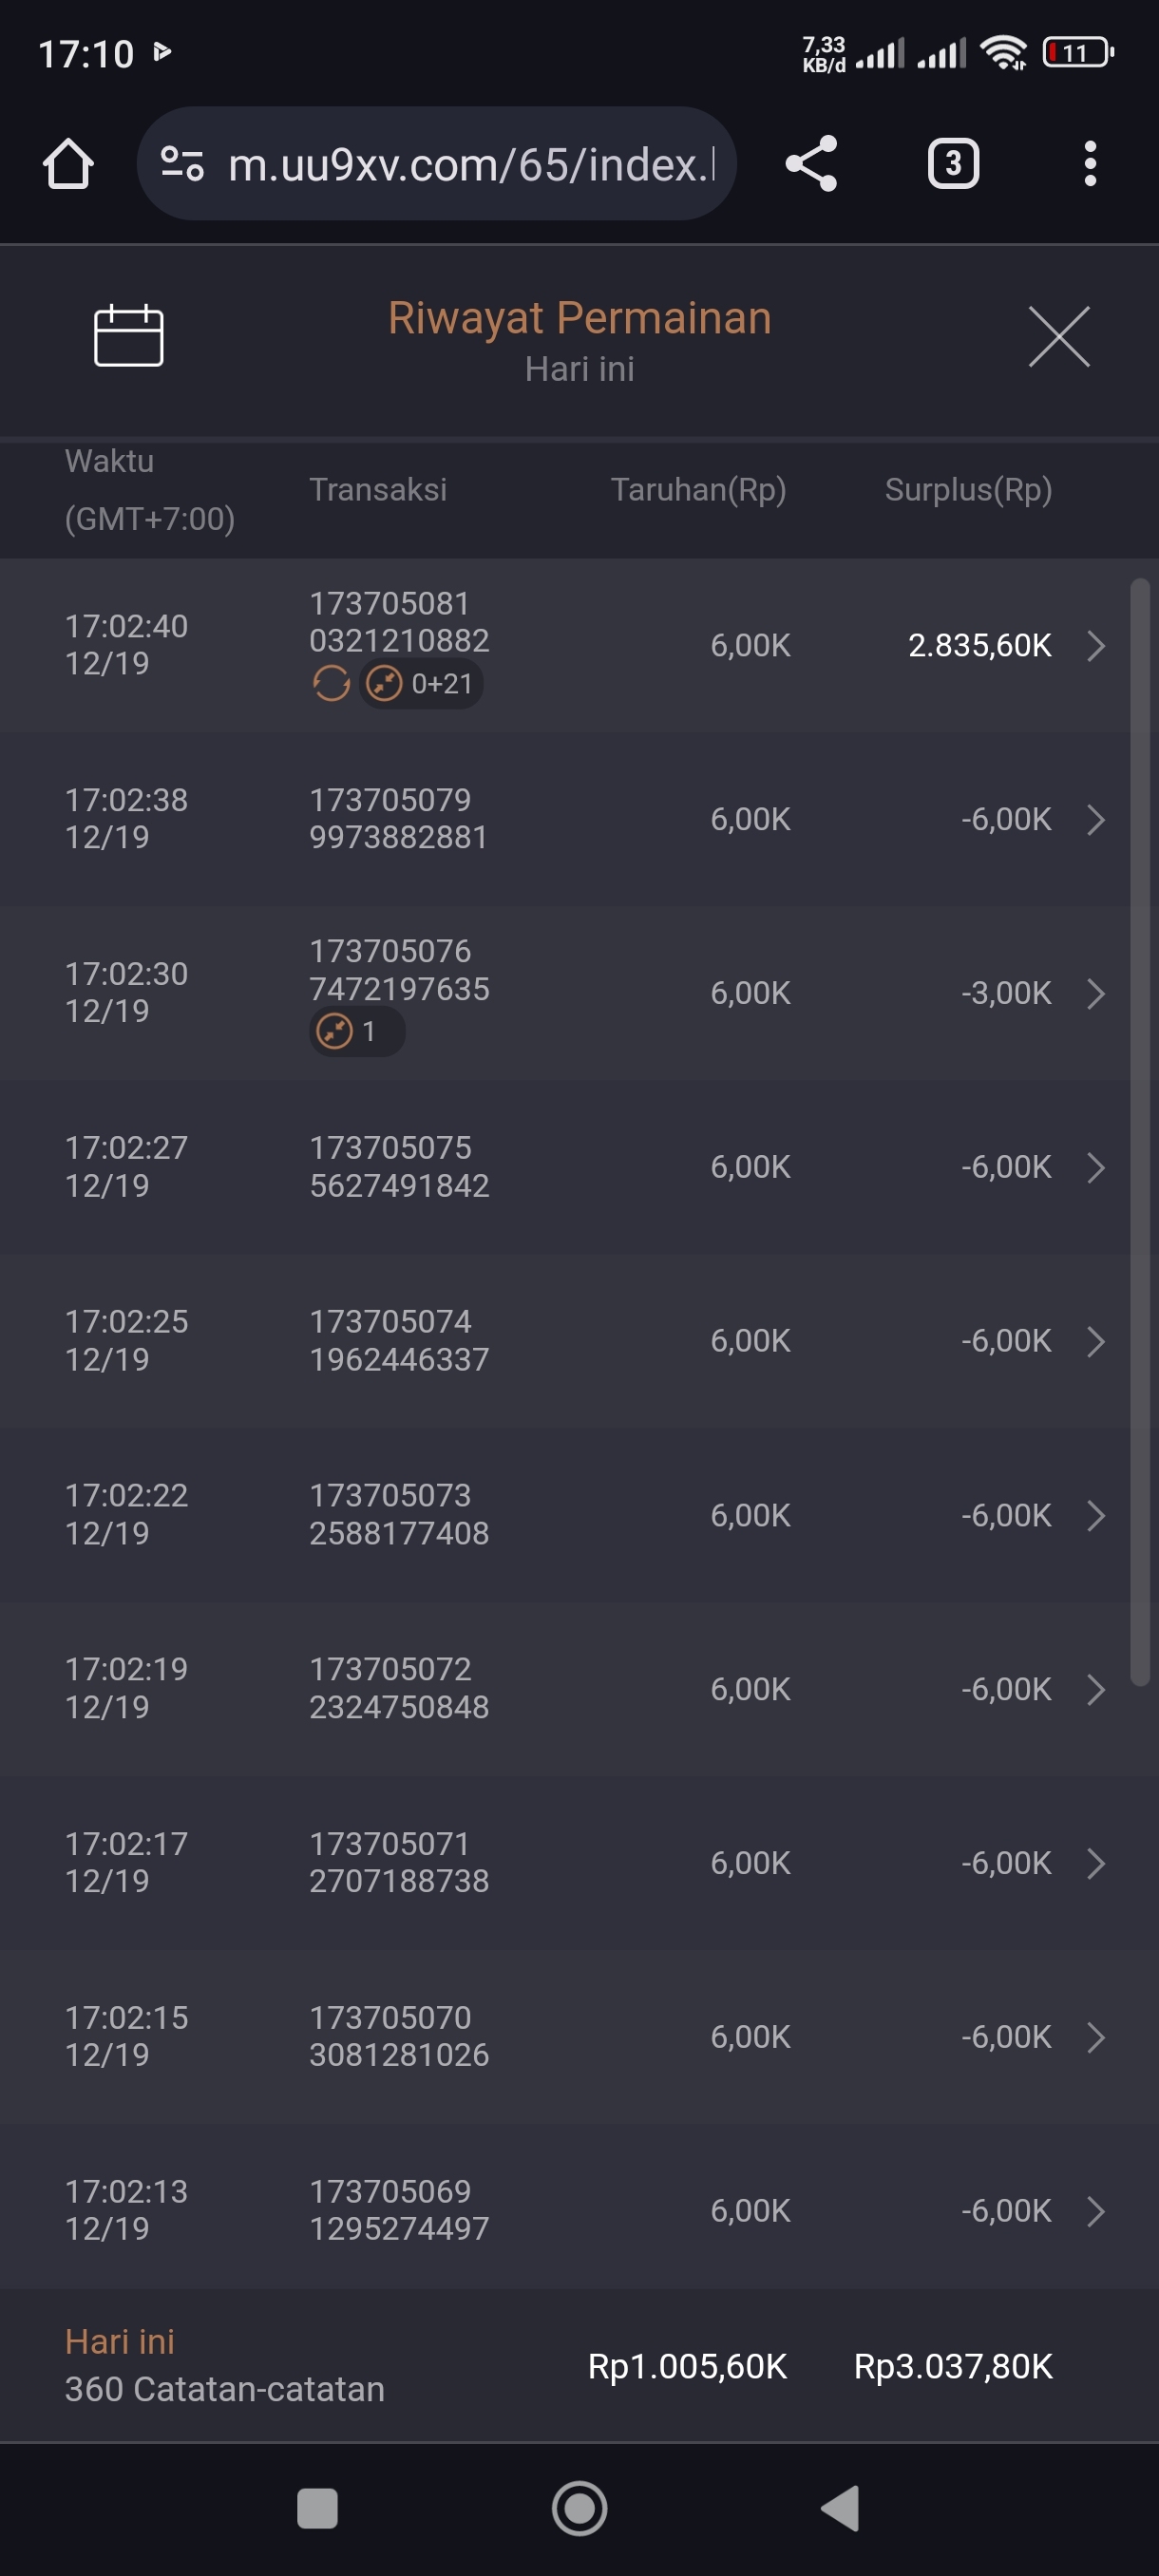
Task: Tap the site settings icon in address bar
Action: tap(183, 164)
